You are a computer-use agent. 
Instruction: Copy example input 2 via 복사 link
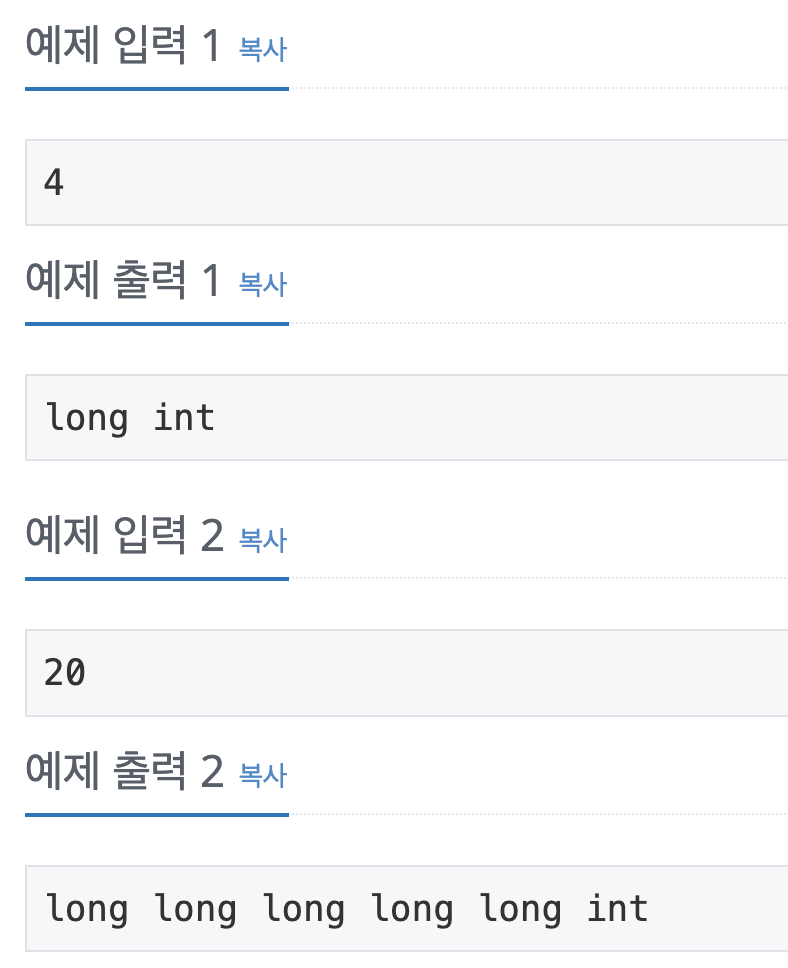click(263, 540)
